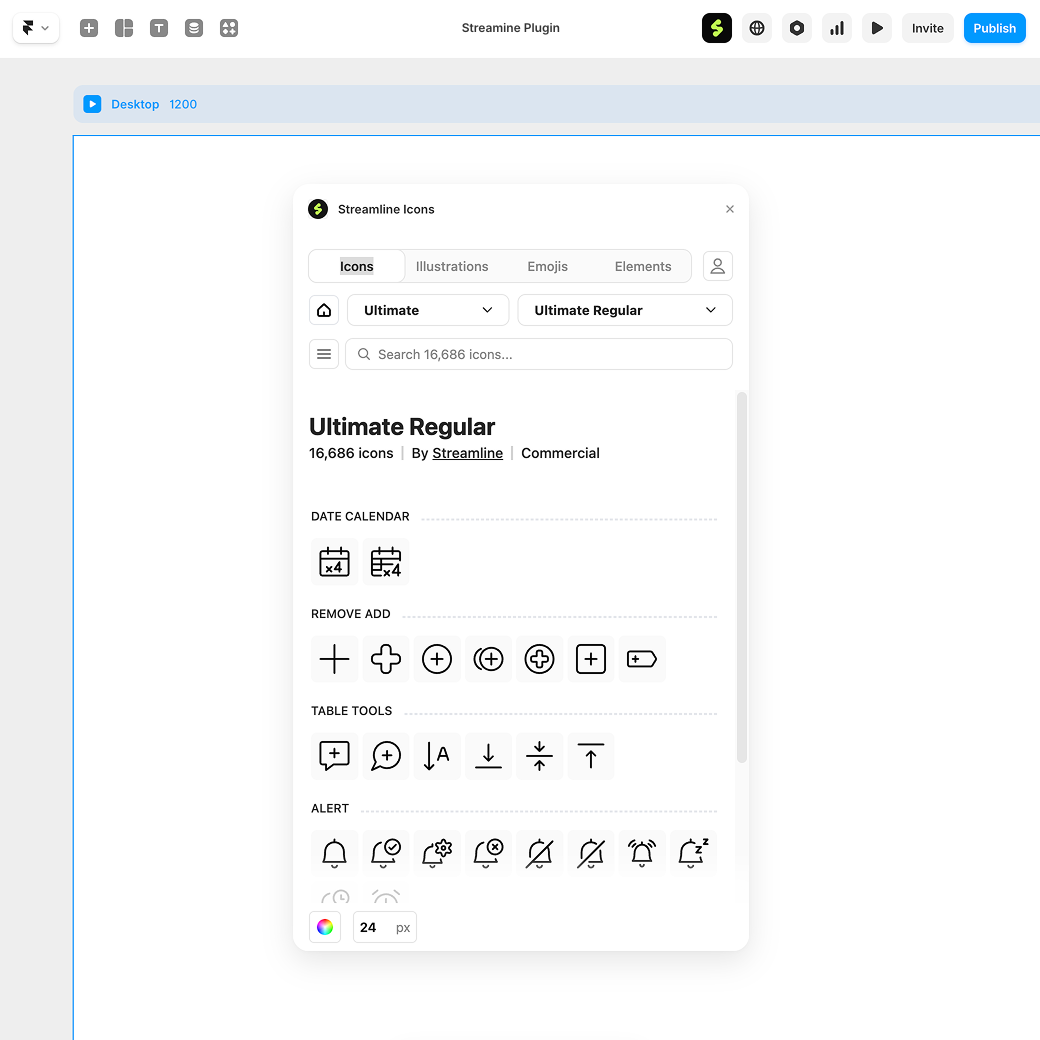The image size is (1040, 1040).
Task: Open the user account profile button
Action: (718, 266)
